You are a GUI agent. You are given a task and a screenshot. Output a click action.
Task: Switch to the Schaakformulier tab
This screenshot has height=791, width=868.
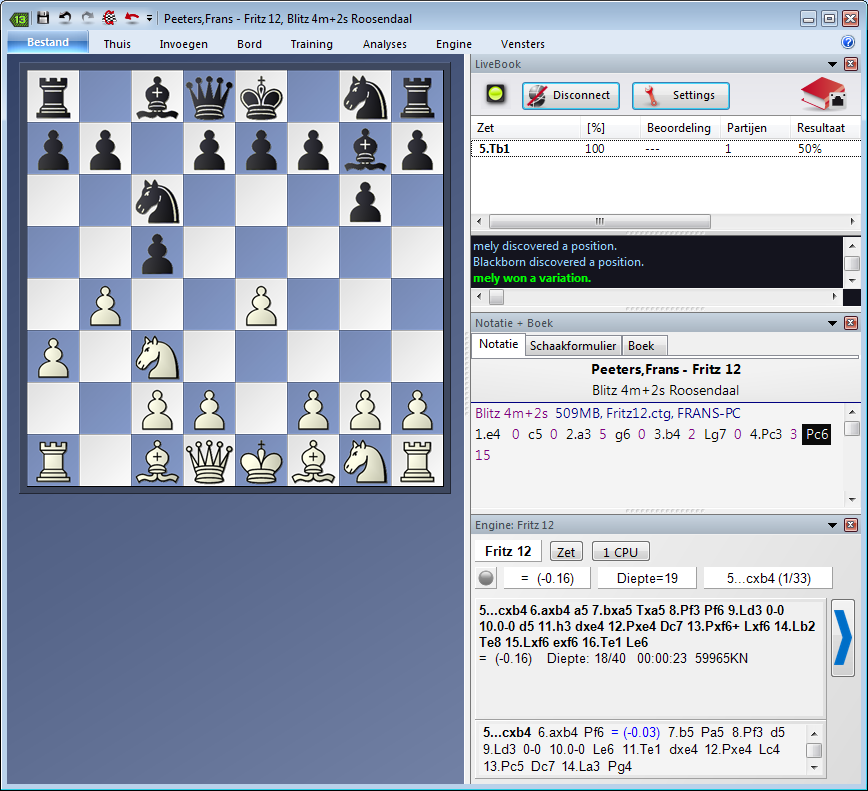click(572, 345)
